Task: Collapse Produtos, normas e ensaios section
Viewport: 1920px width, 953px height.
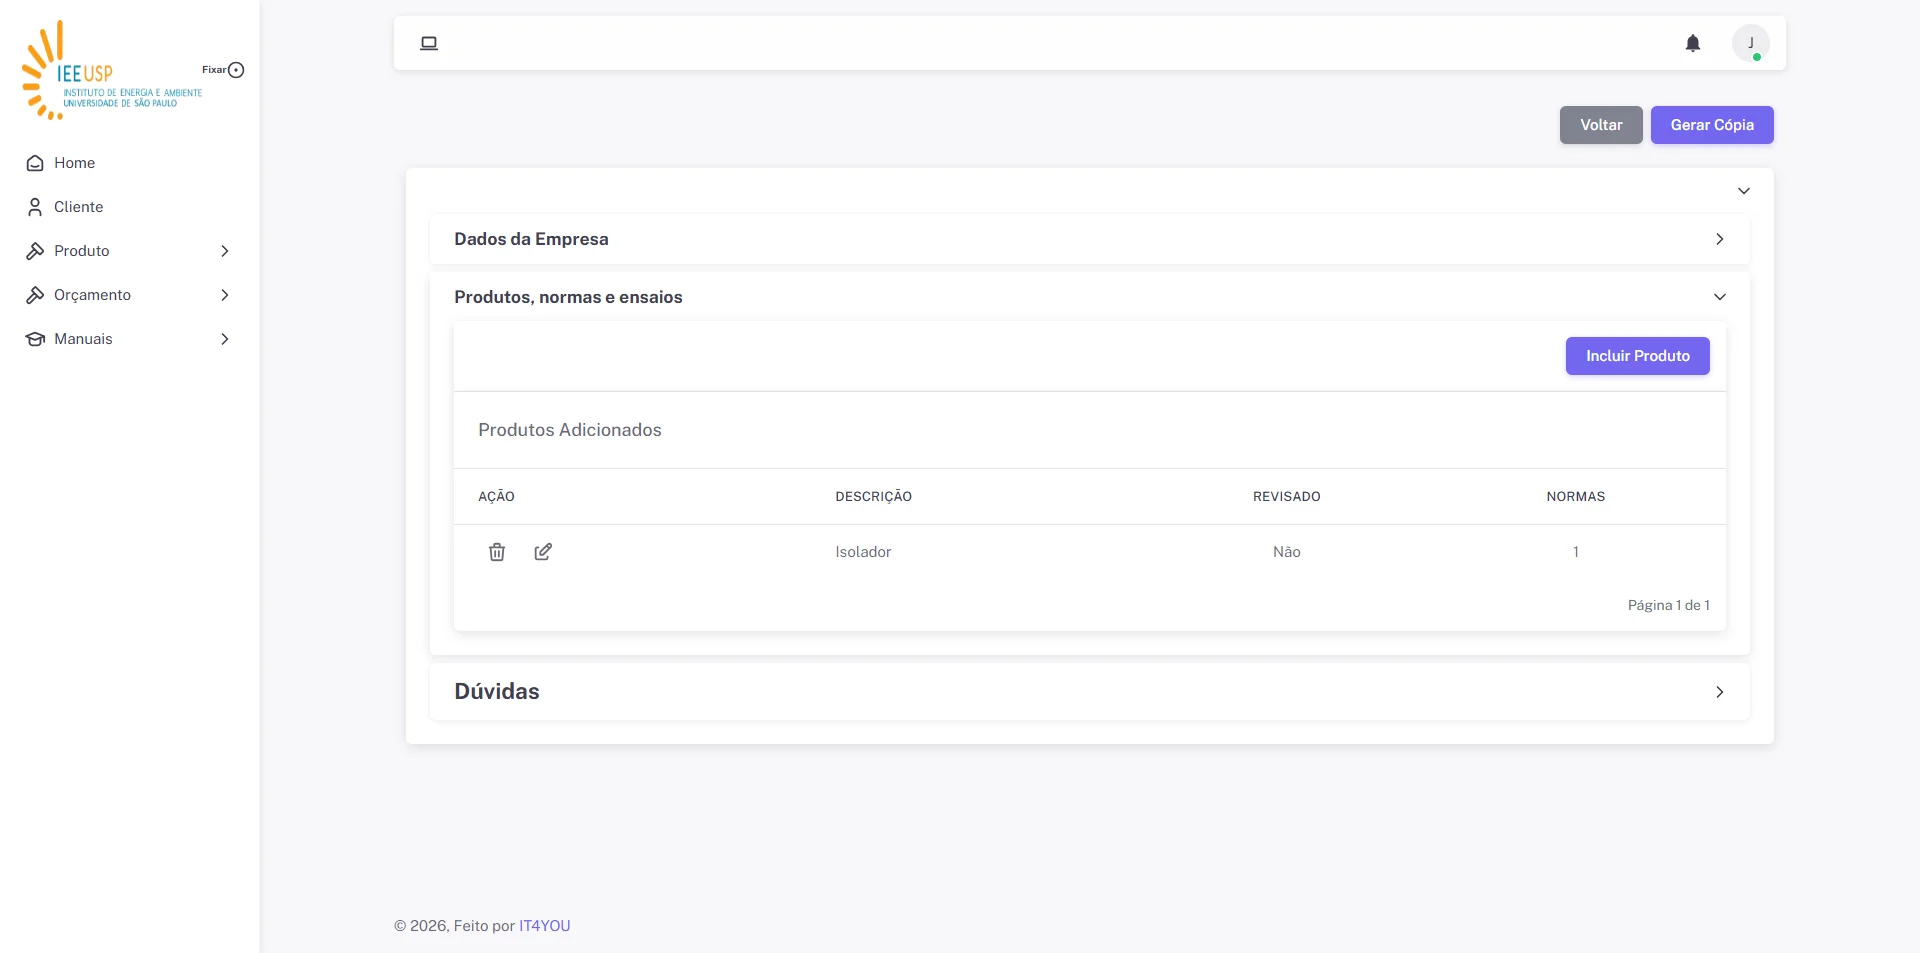Action: coord(1090,297)
